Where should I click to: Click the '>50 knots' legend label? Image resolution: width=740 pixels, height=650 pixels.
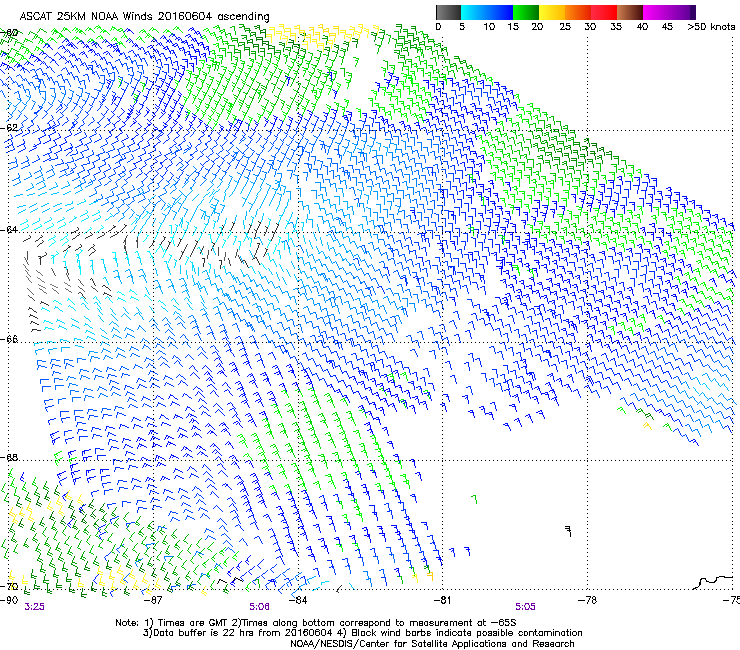pos(711,27)
